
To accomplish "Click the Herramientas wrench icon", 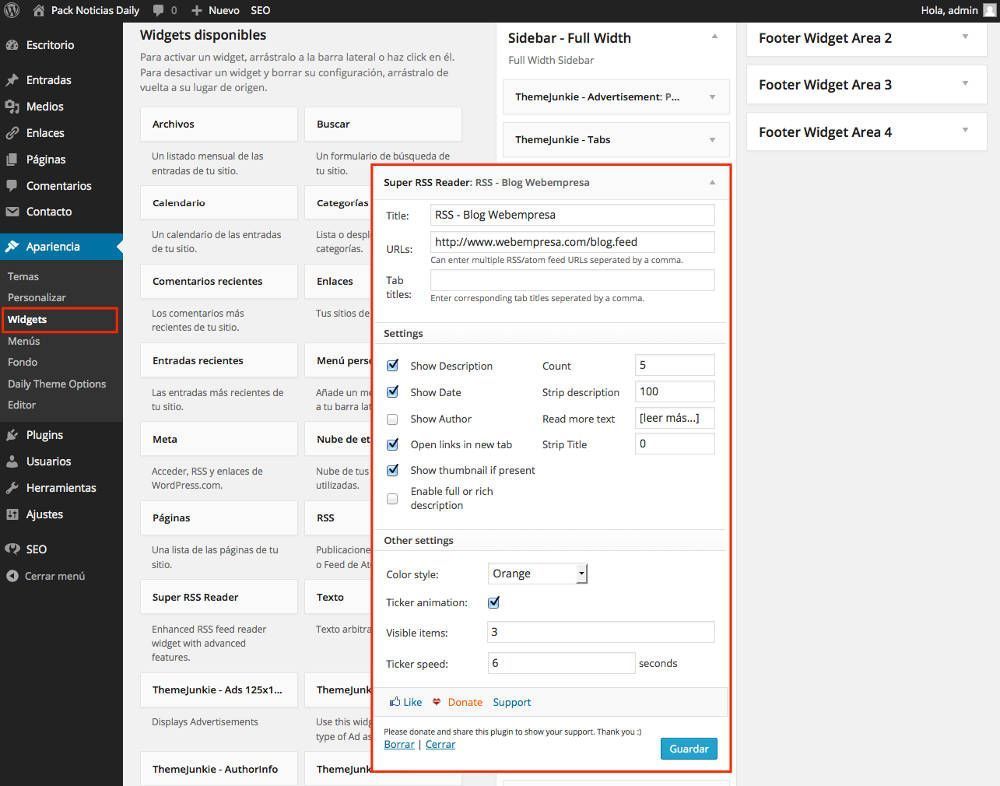I will pyautogui.click(x=11, y=488).
